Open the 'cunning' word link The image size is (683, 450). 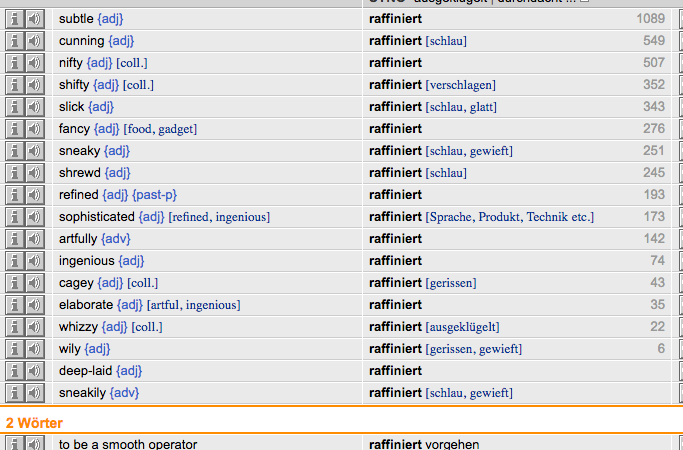pos(82,41)
